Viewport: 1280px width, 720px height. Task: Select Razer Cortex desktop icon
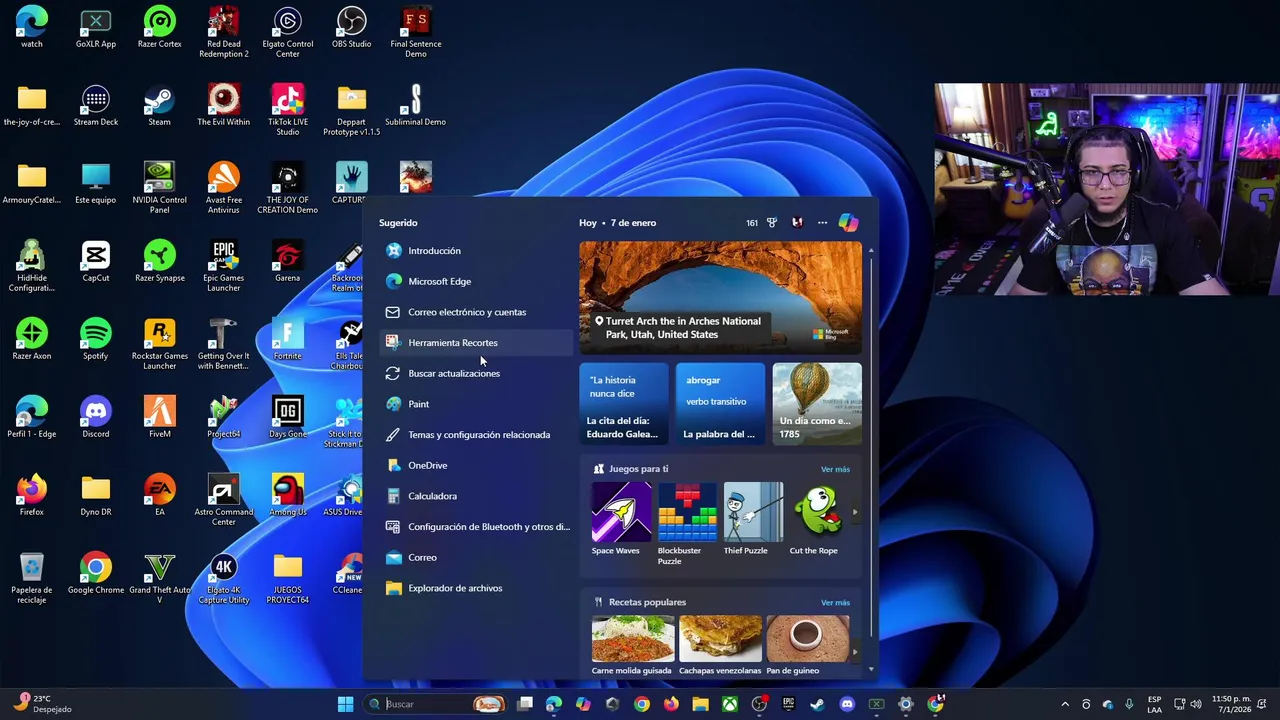coord(159,28)
